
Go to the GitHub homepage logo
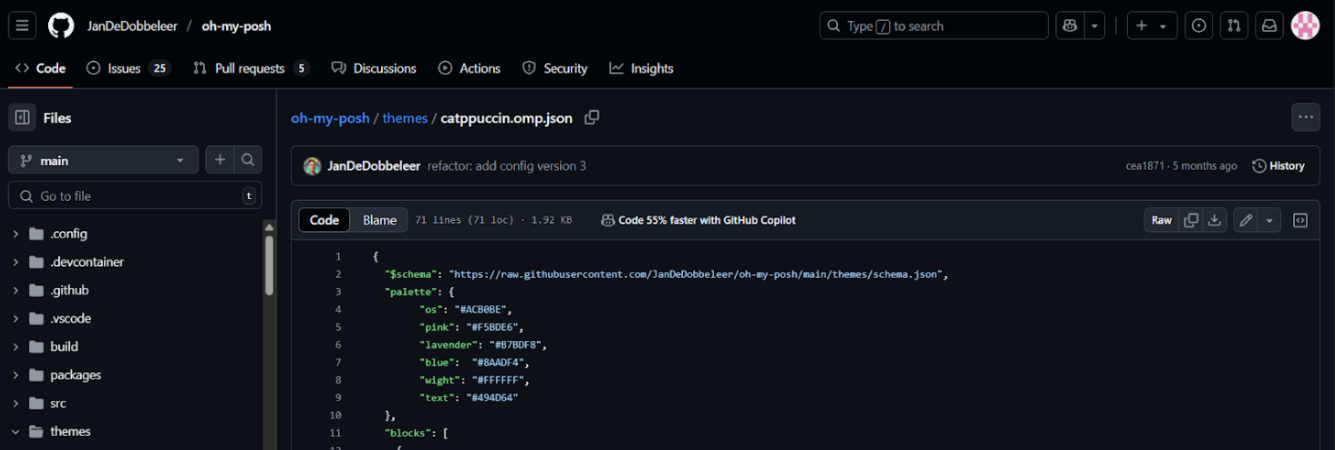[61, 26]
